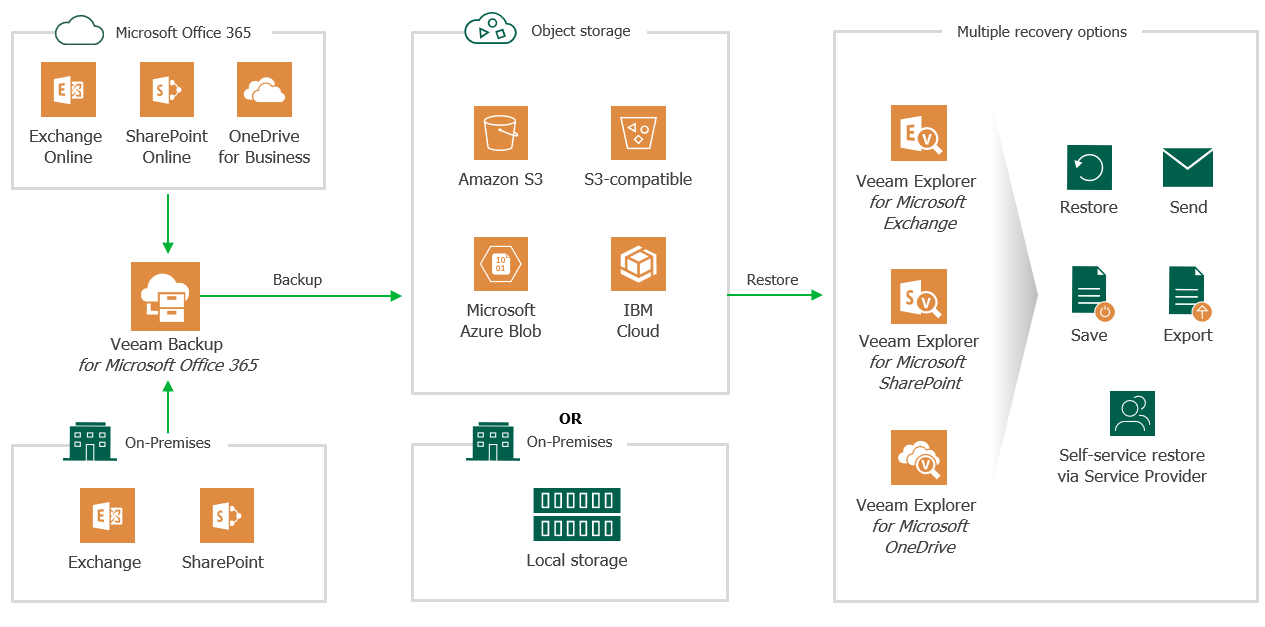Image resolution: width=1265 pixels, height=627 pixels.
Task: Click the Exchange Online icon
Action: click(68, 90)
